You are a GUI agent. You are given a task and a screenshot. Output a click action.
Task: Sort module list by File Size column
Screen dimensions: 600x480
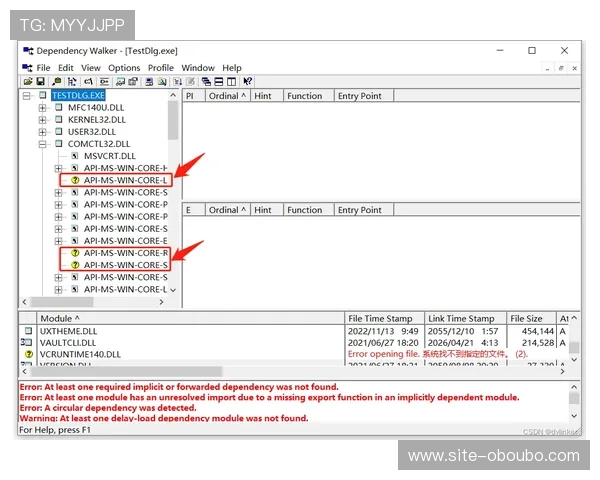coord(527,318)
